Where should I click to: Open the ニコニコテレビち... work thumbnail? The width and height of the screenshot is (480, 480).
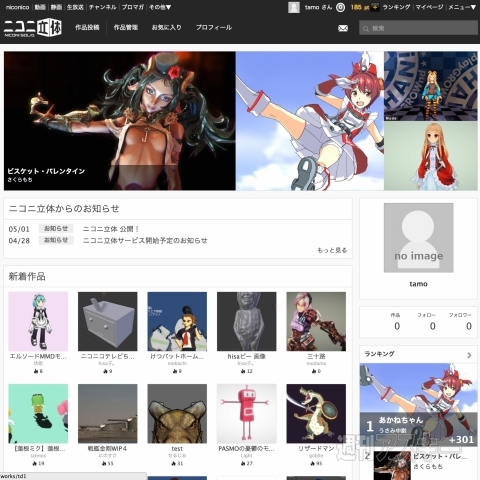(108, 321)
